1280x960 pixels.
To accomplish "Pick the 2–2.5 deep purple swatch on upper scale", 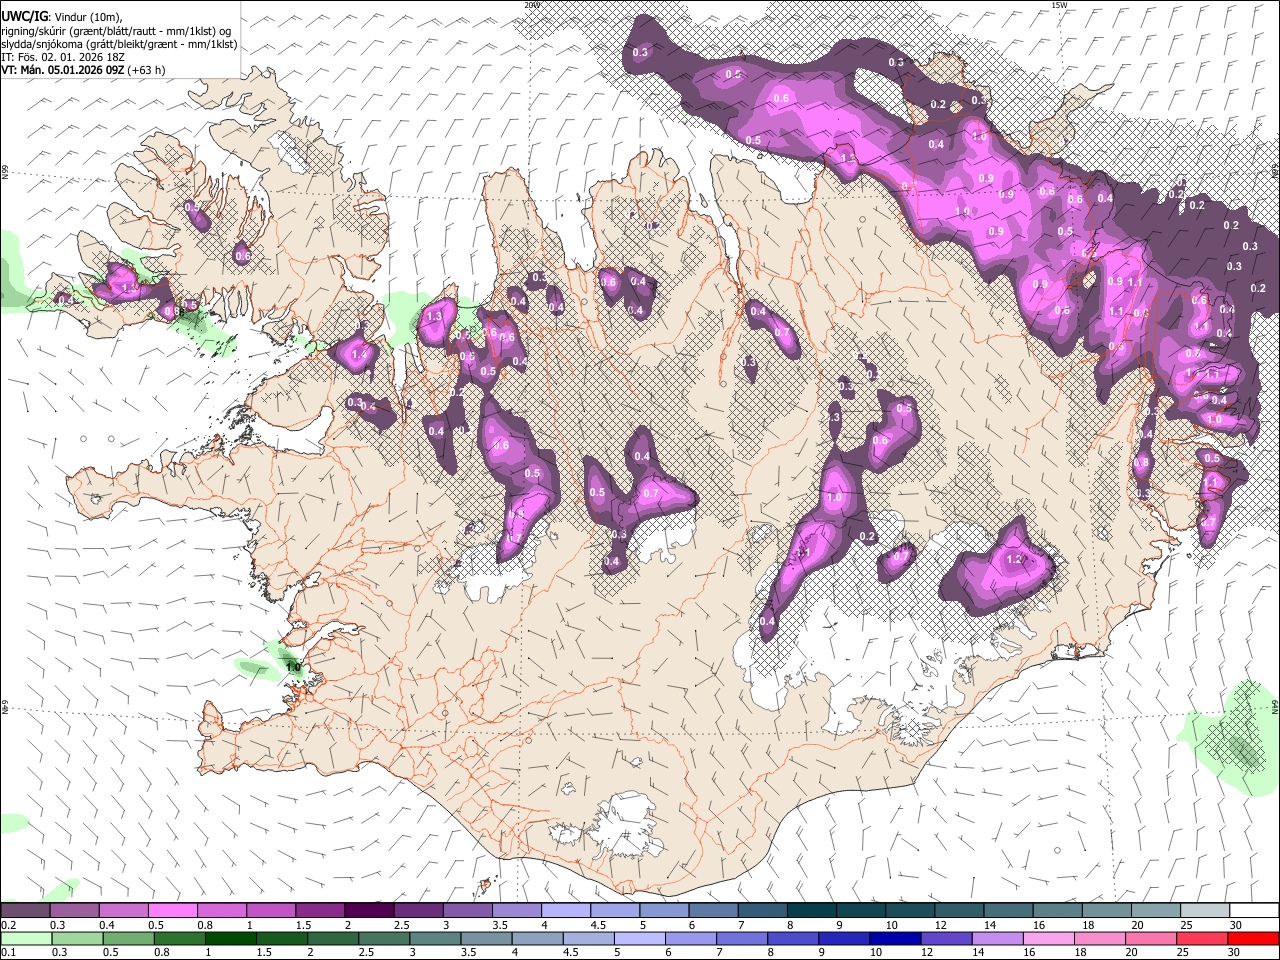I will click(368, 911).
